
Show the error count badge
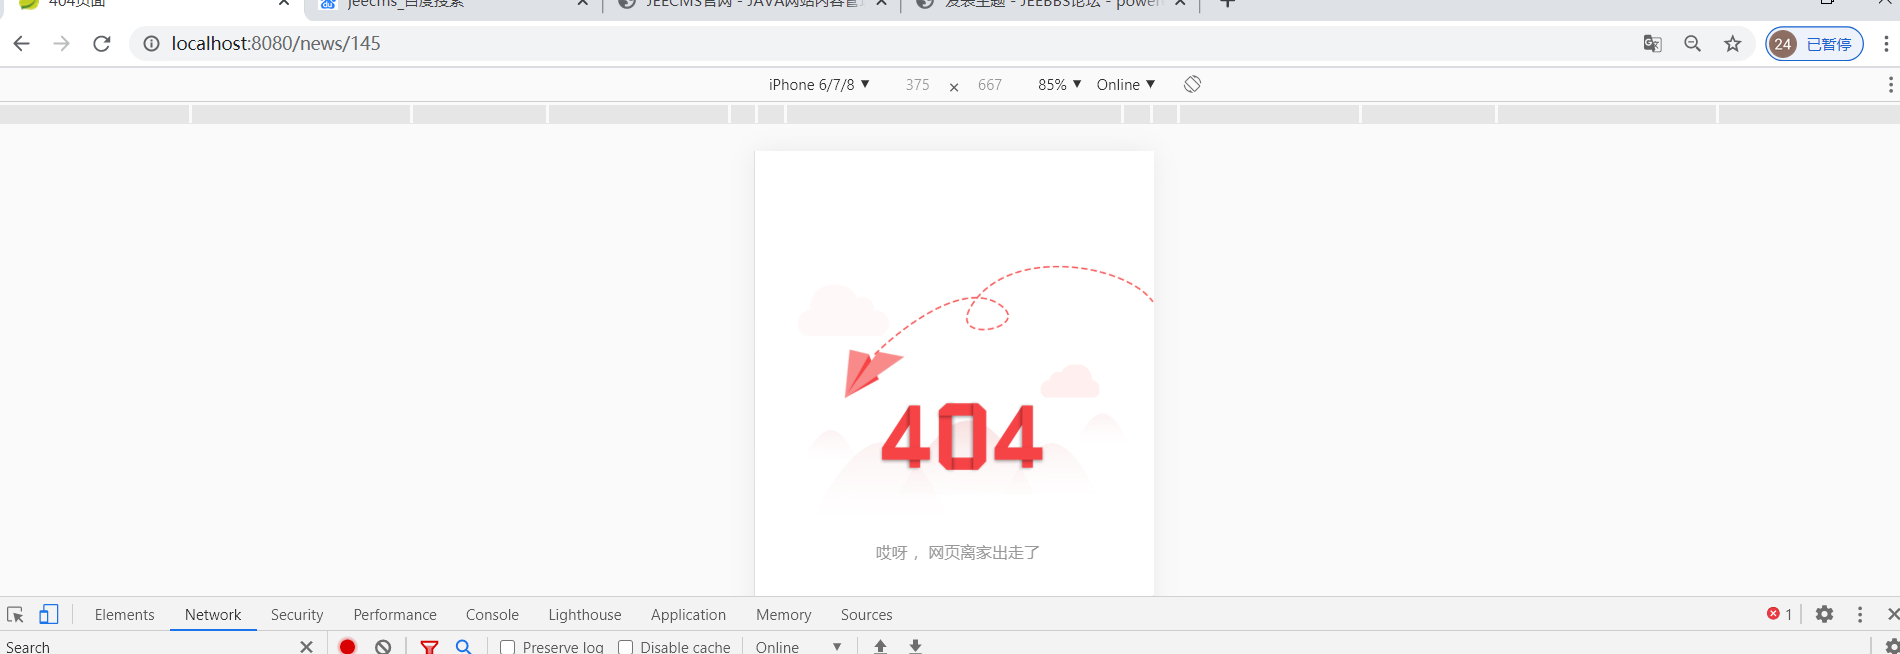(x=1779, y=614)
